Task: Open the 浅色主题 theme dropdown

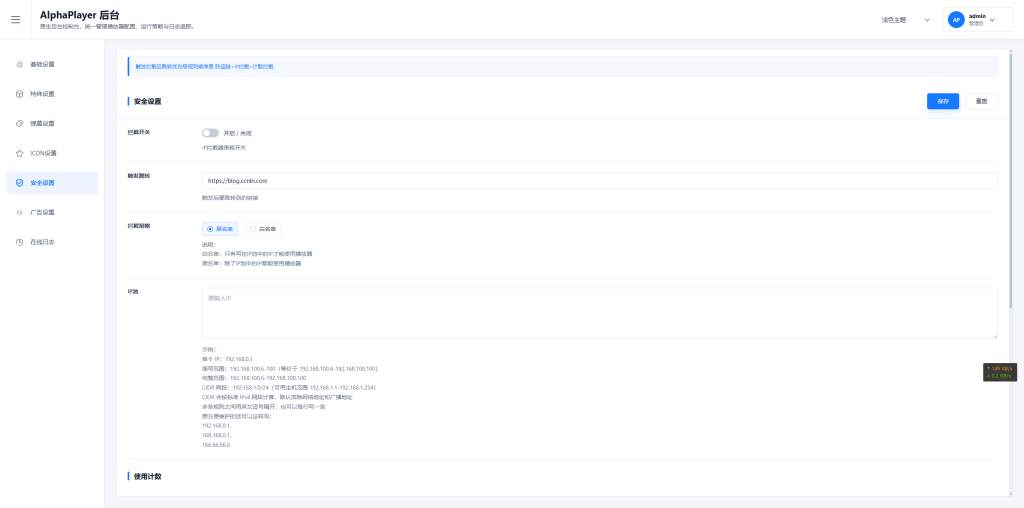Action: coord(905,20)
